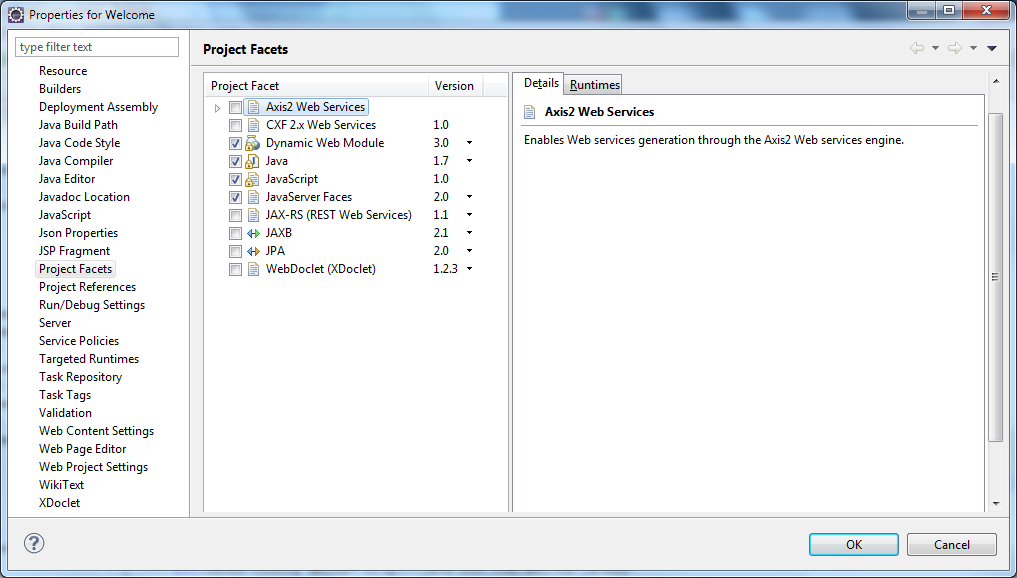1017x578 pixels.
Task: Open the Validation properties page
Action: coord(66,413)
